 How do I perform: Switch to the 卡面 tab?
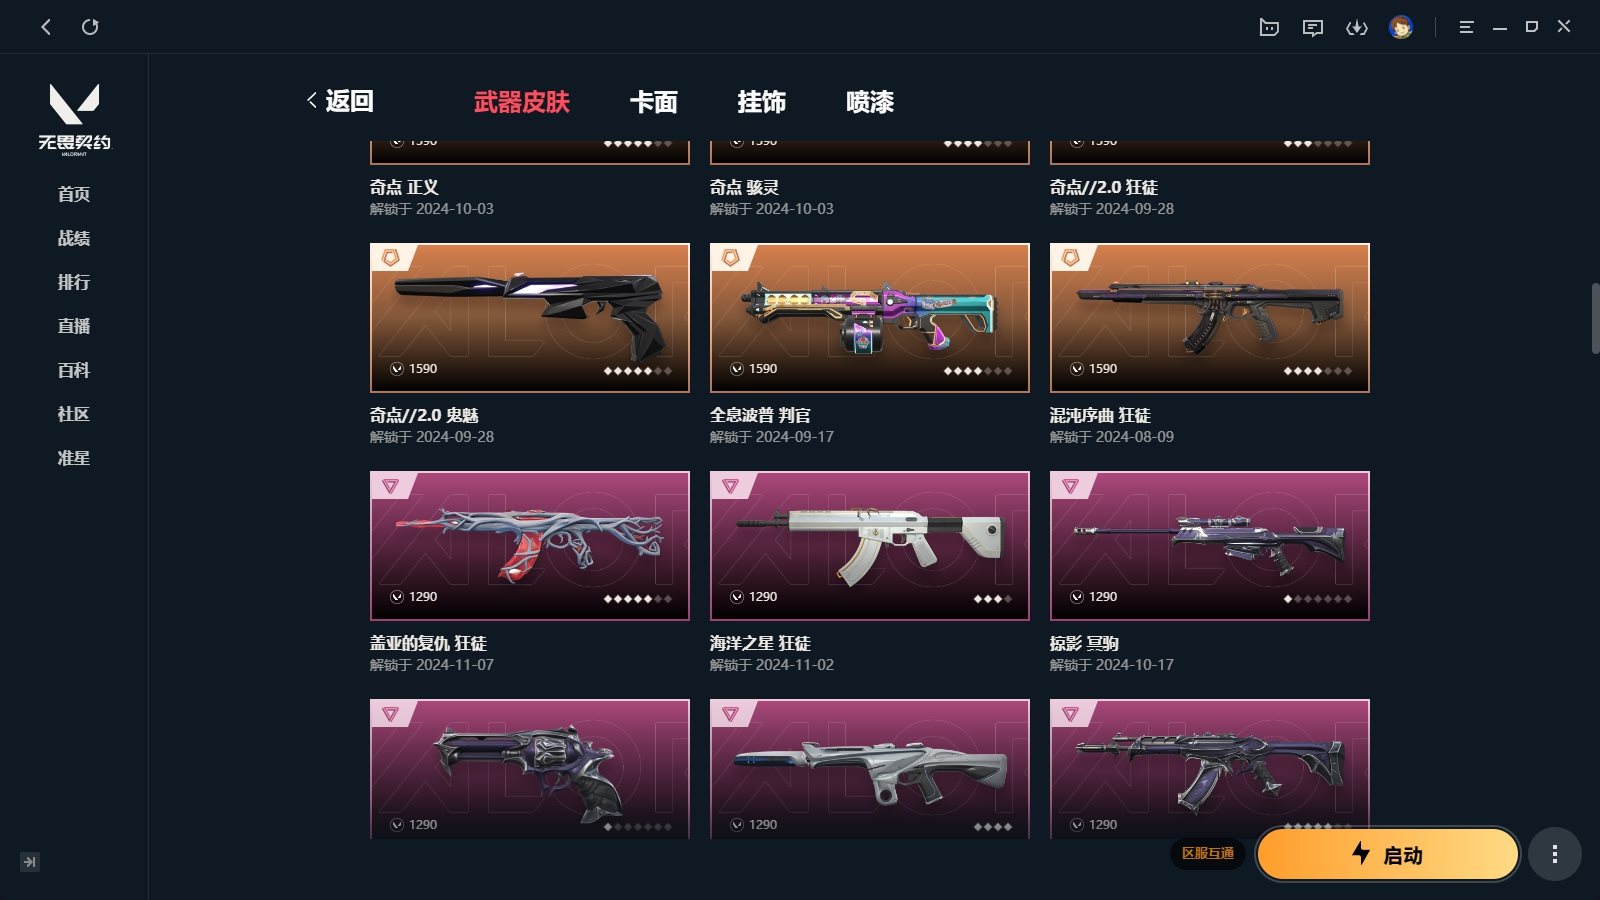click(654, 102)
